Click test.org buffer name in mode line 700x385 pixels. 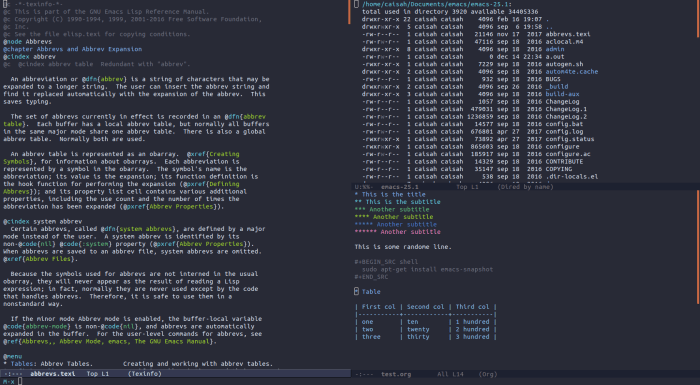click(396, 374)
